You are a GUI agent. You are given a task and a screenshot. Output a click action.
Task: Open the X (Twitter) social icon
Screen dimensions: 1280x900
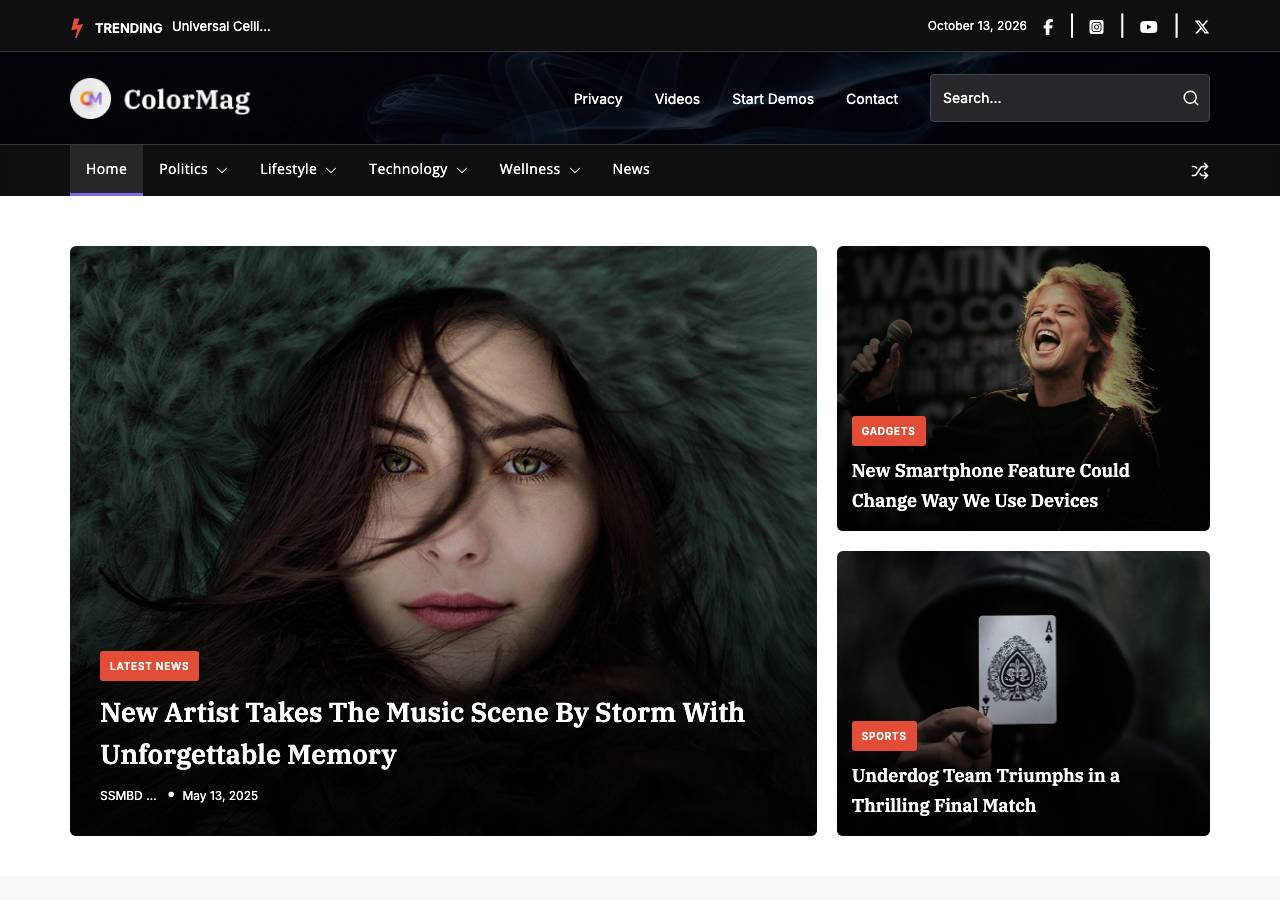[1202, 27]
